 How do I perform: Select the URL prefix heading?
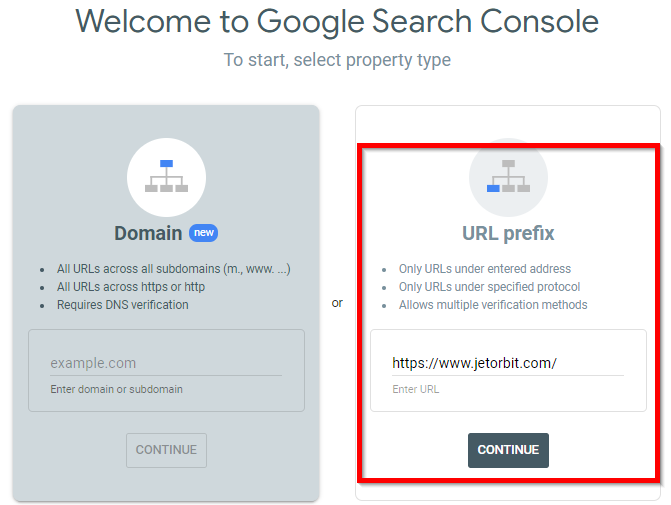508,234
